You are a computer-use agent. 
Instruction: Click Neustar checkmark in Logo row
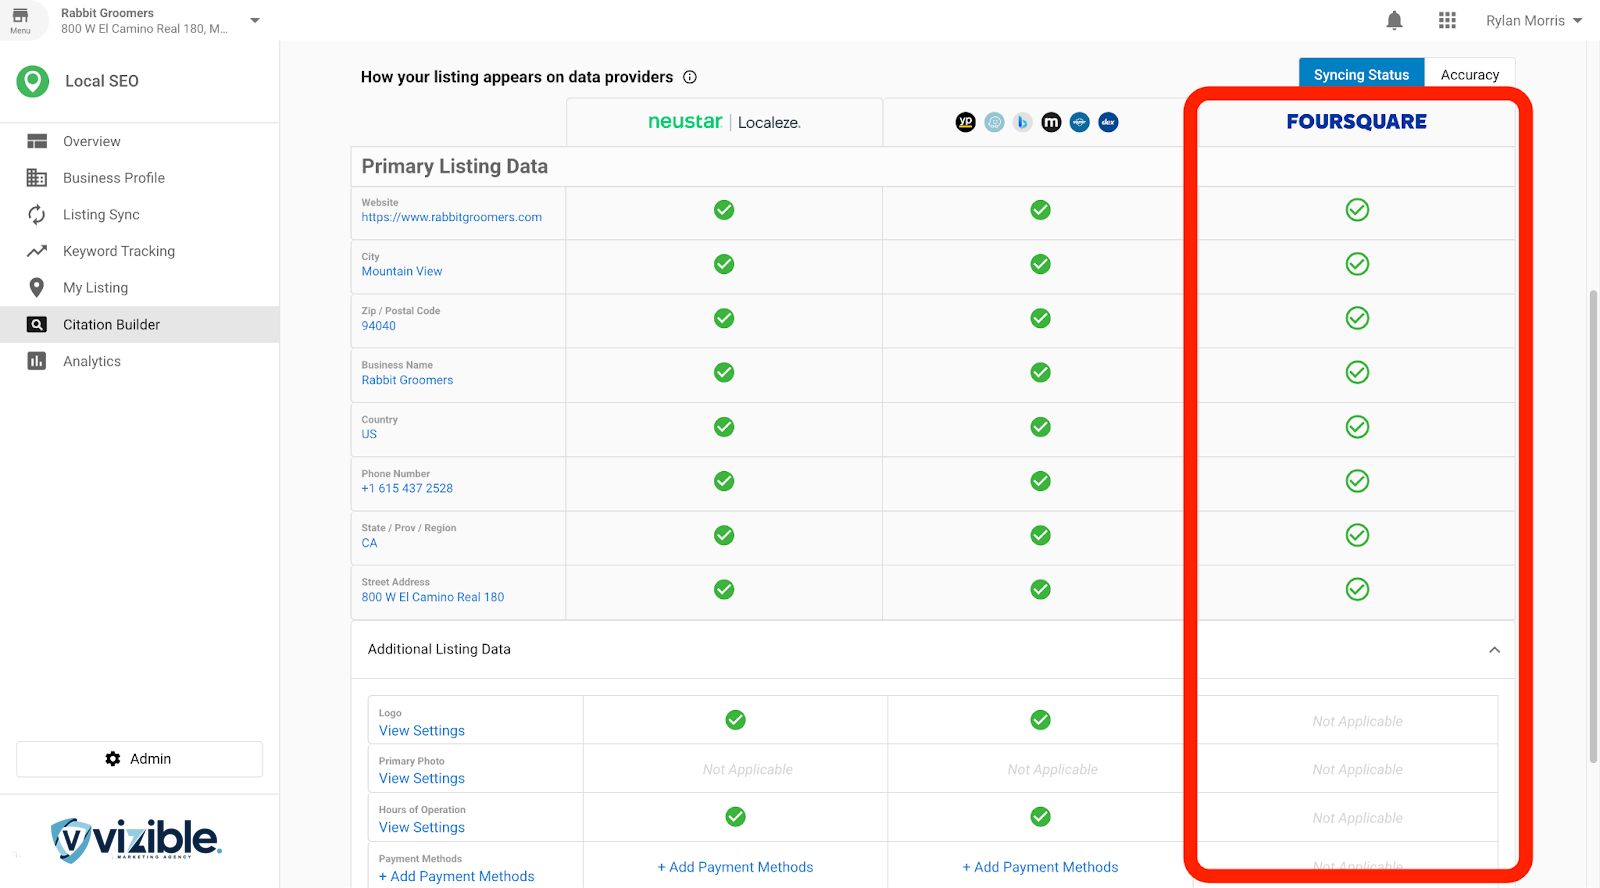coord(735,720)
